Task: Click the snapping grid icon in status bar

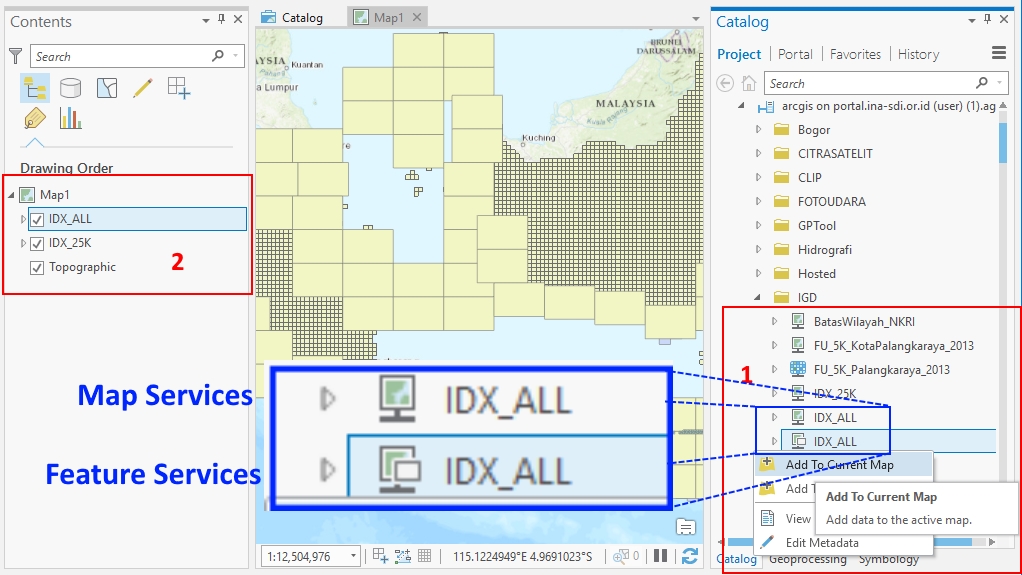Action: coord(381,556)
